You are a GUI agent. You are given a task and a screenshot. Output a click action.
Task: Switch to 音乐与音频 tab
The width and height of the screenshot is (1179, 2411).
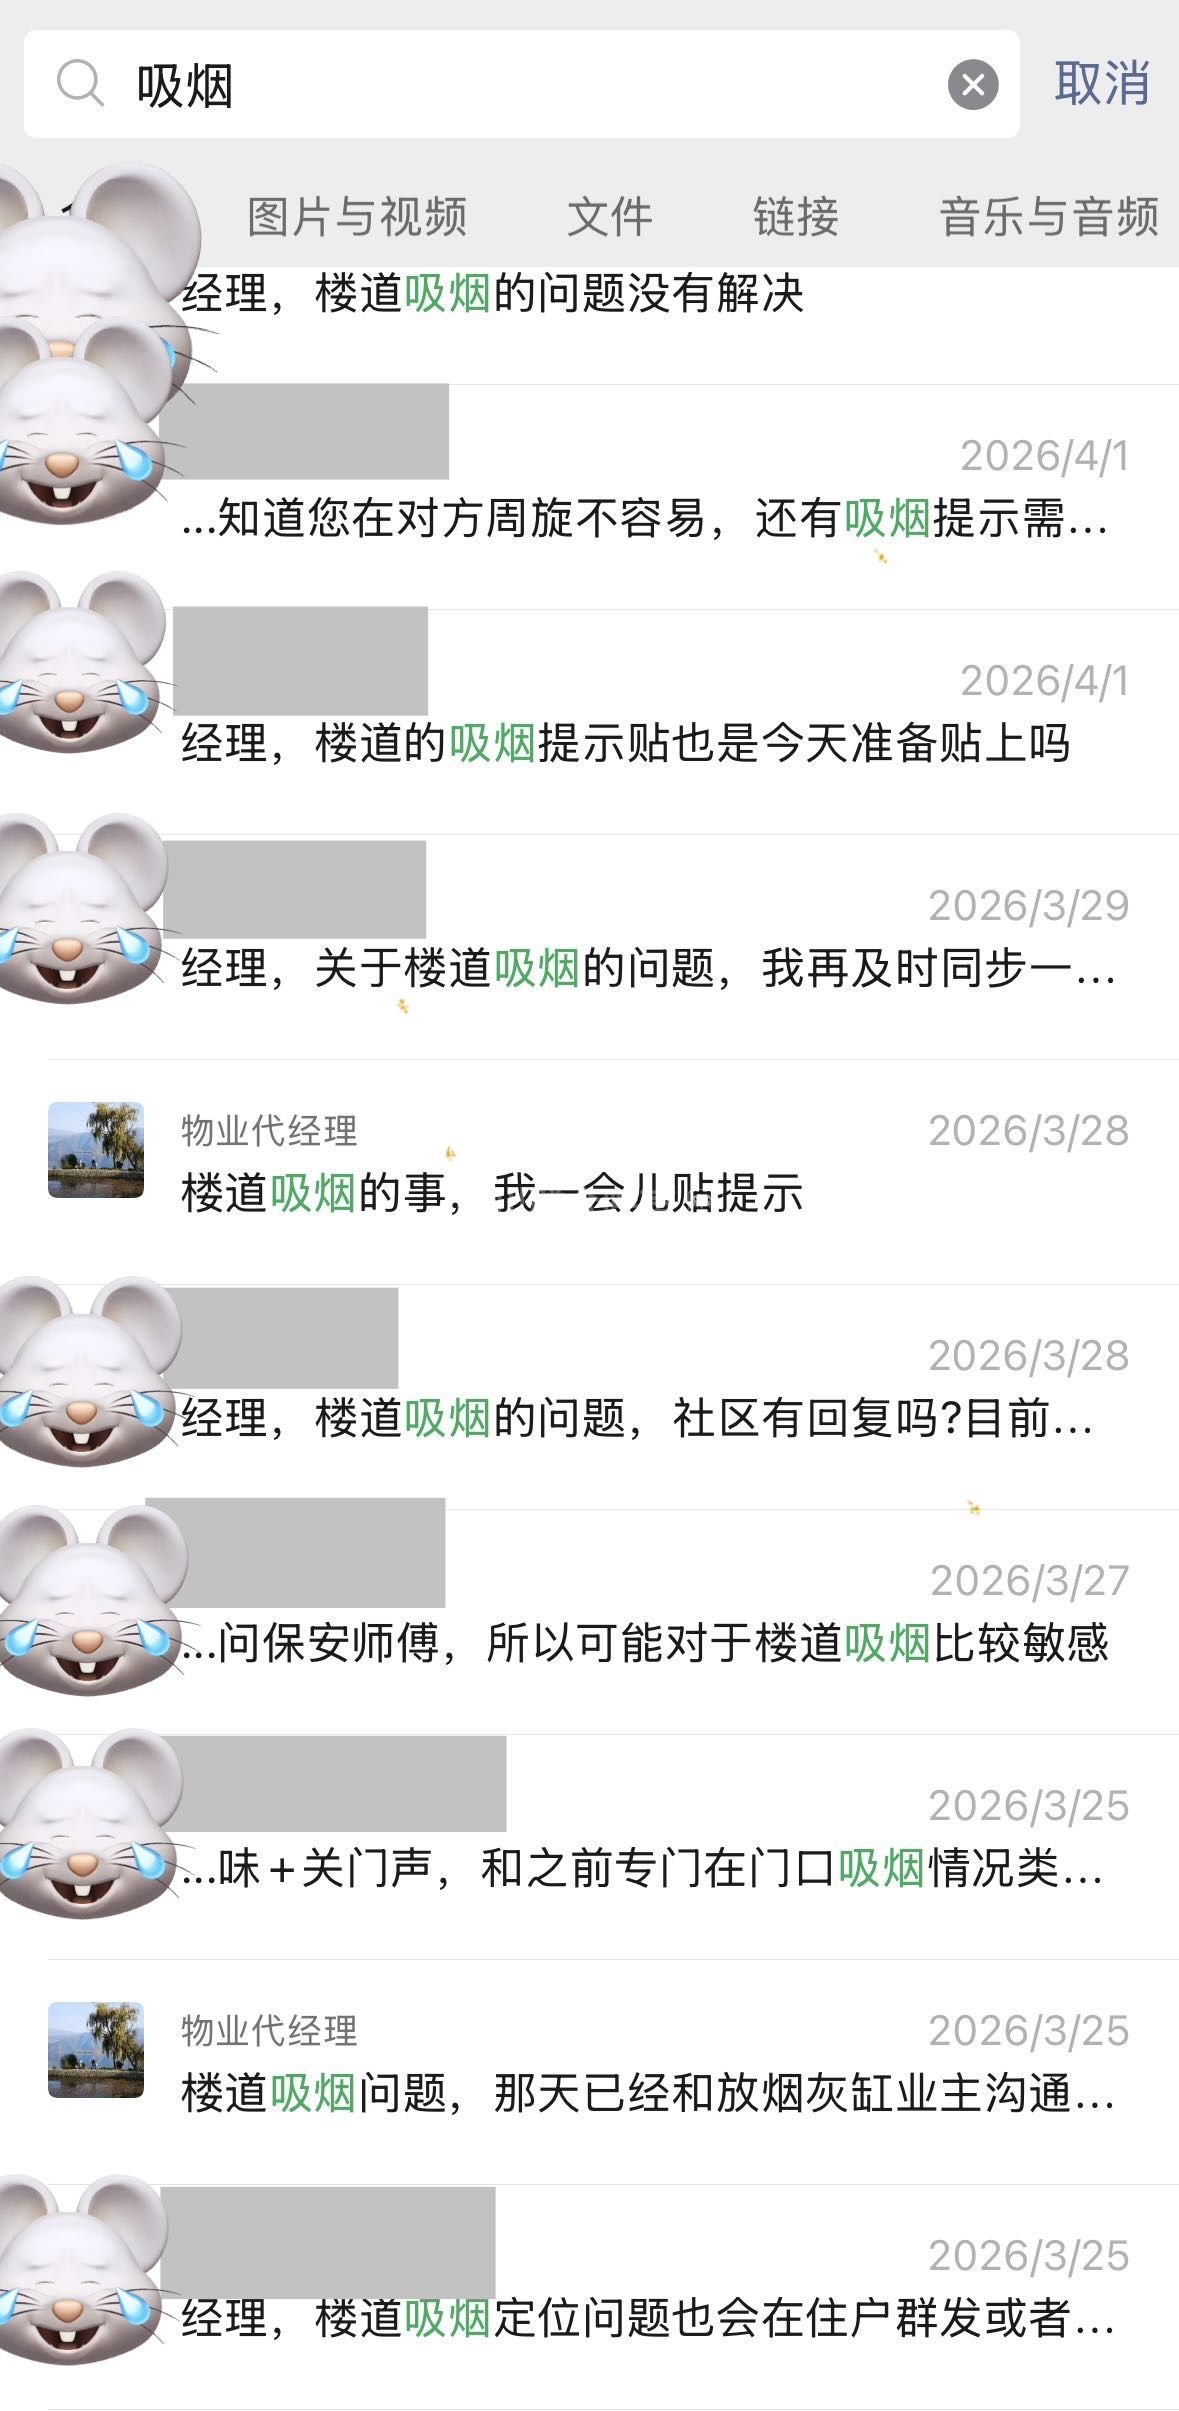click(1049, 217)
